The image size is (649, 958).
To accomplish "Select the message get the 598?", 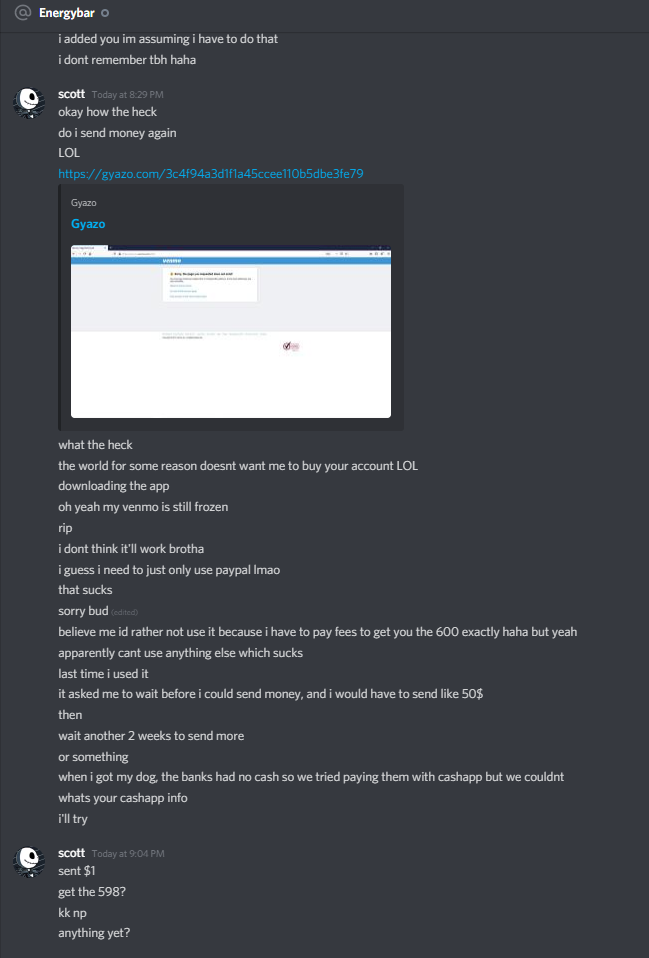I will pyautogui.click(x=92, y=891).
